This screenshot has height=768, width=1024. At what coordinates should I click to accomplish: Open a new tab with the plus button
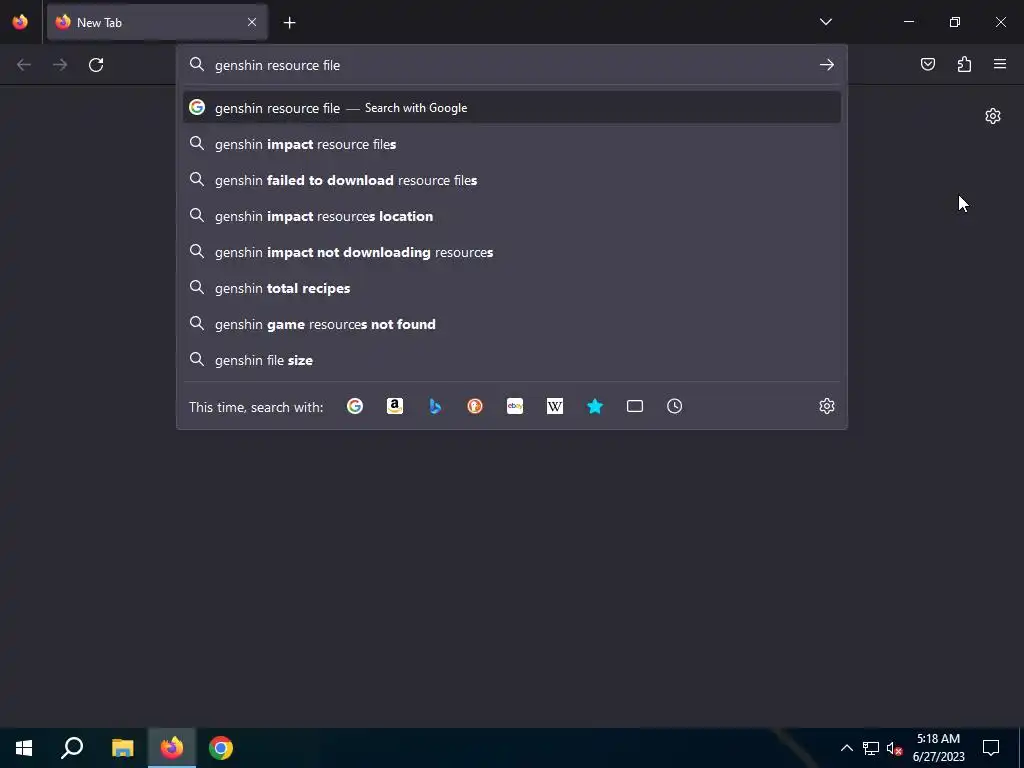coord(289,23)
